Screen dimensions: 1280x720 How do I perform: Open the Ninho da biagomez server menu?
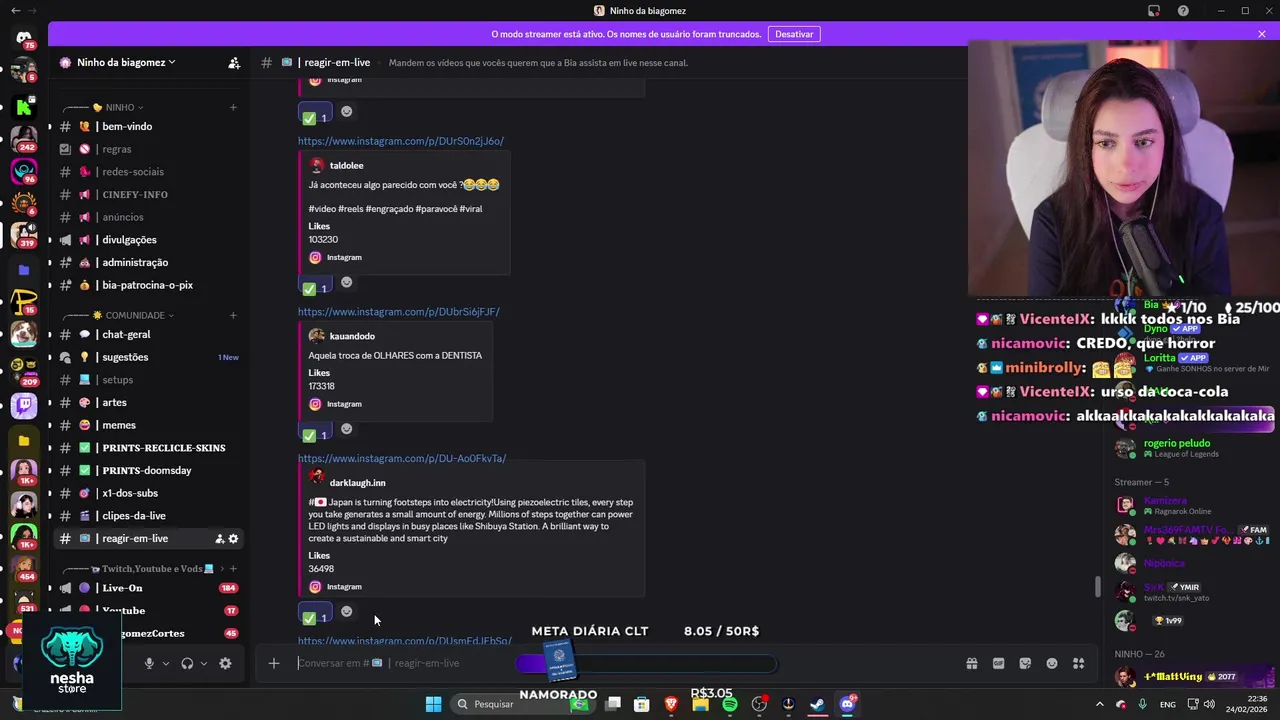(x=127, y=62)
